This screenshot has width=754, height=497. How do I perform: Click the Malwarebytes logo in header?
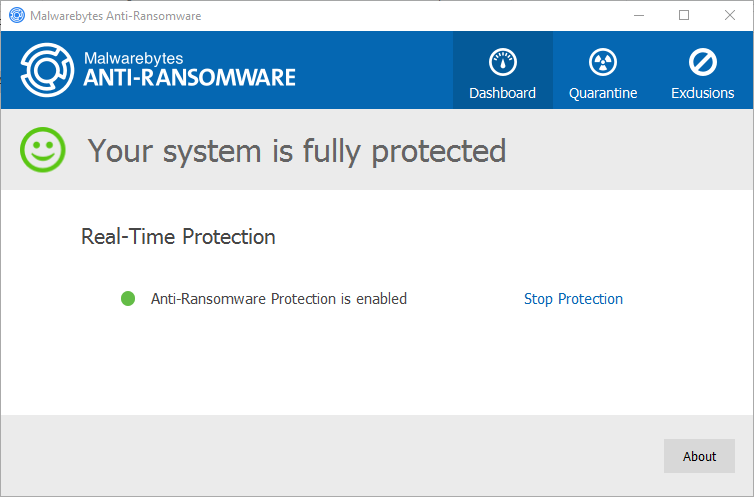point(47,70)
